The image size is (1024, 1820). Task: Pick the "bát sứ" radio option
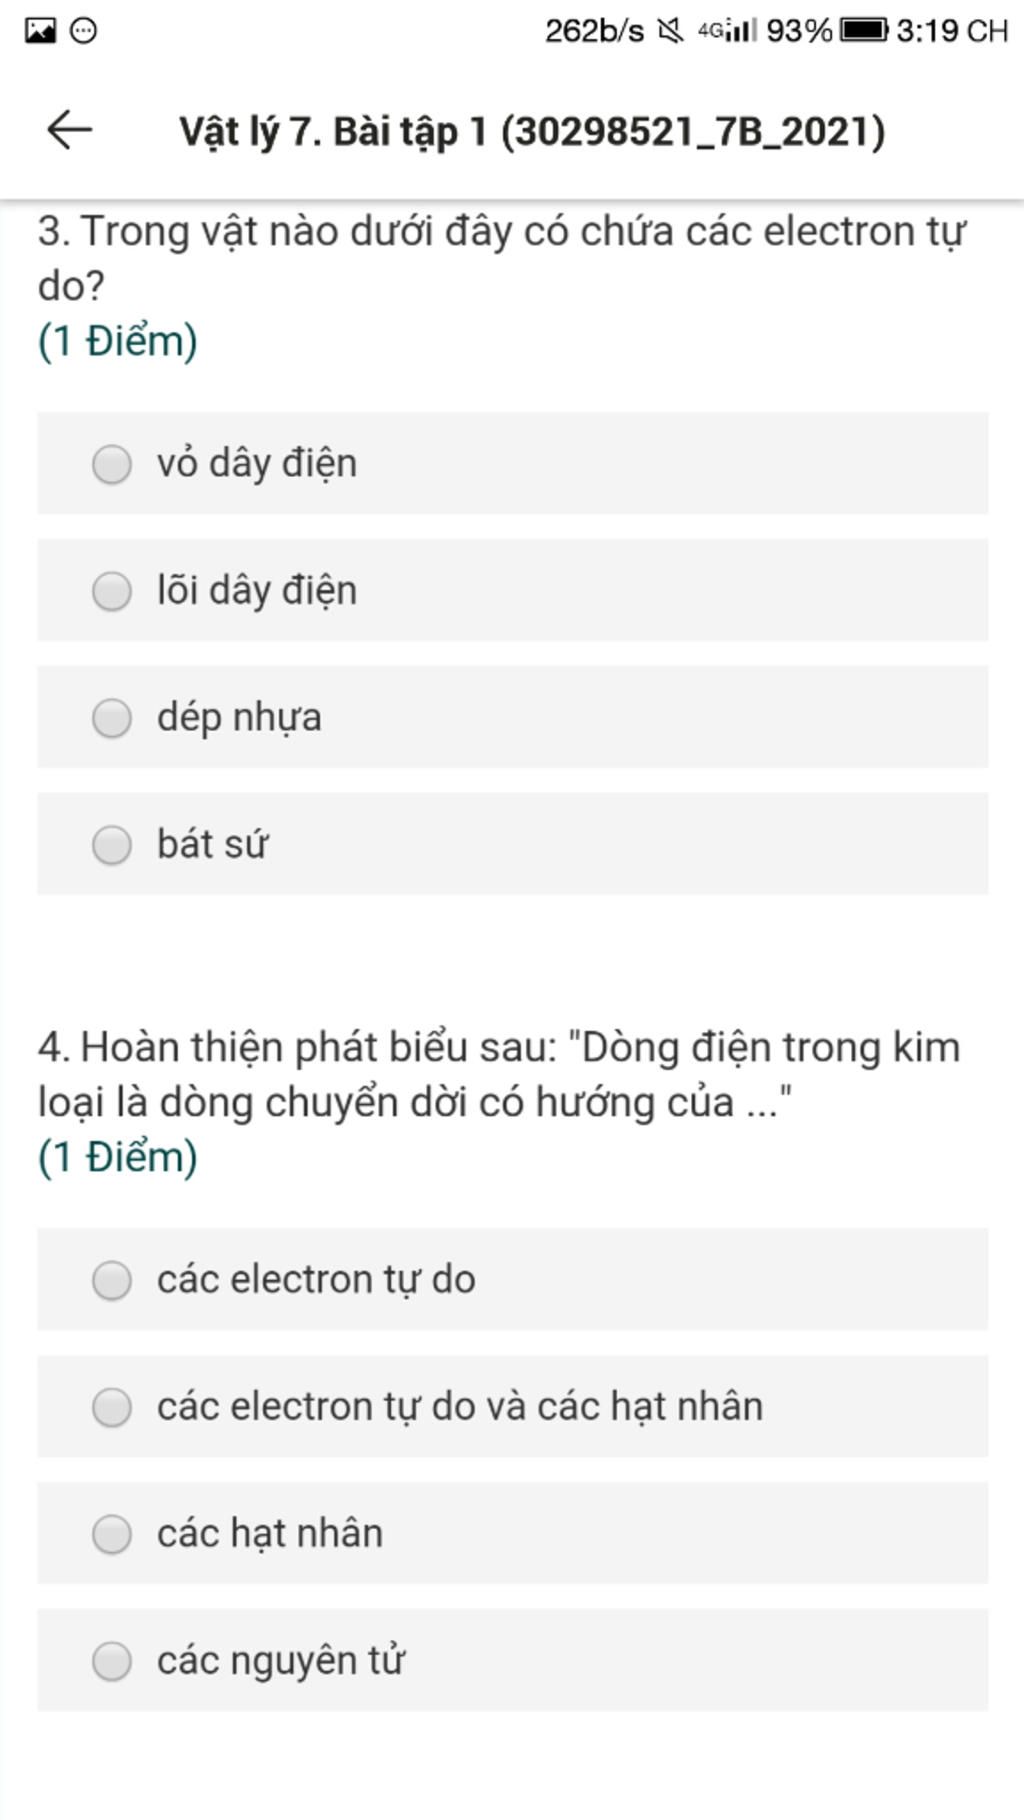pyautogui.click(x=112, y=845)
